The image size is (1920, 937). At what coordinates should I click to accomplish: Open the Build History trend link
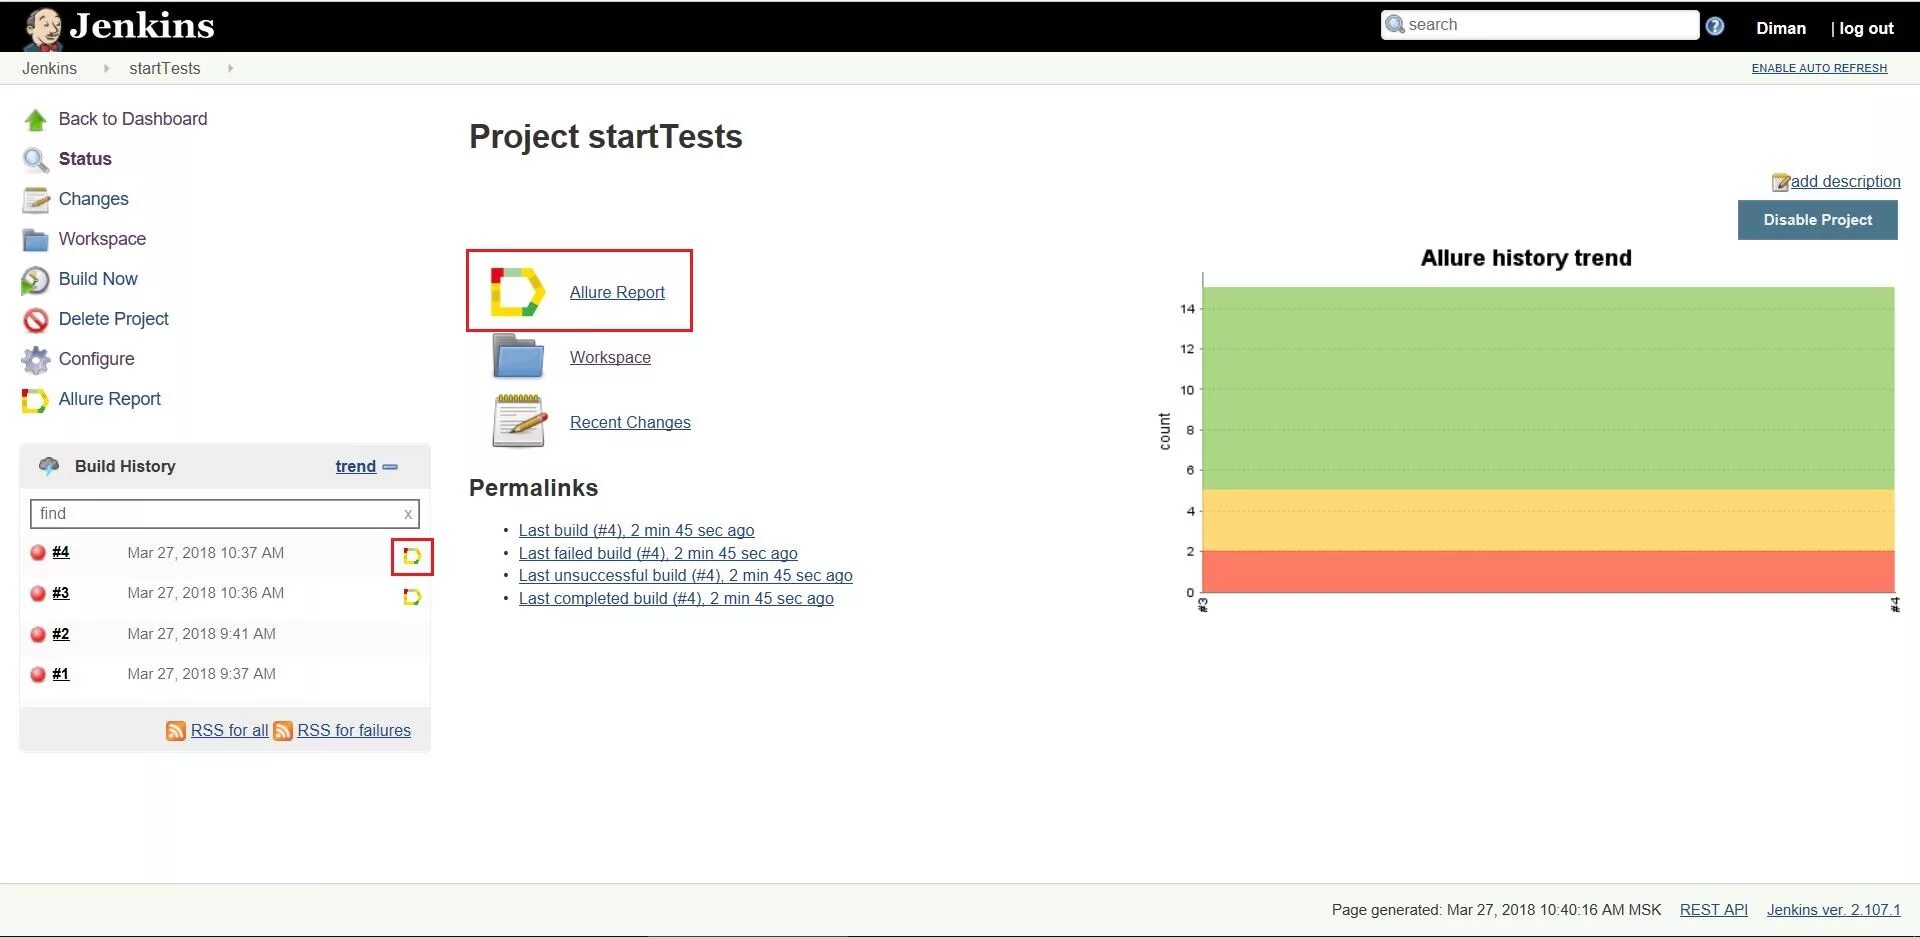point(355,466)
